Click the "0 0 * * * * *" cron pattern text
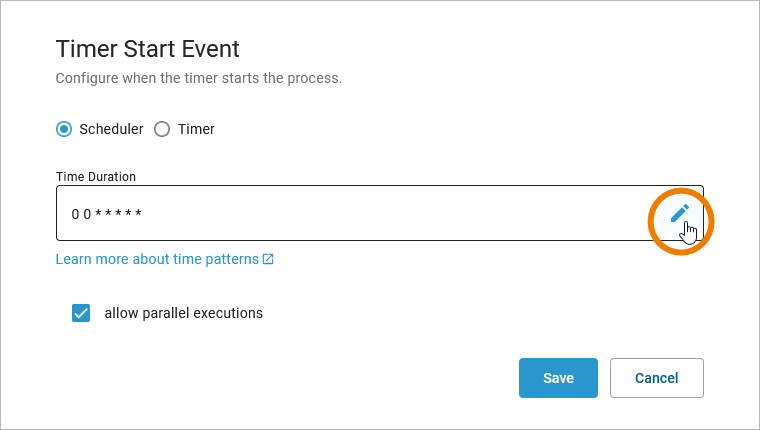 (107, 214)
